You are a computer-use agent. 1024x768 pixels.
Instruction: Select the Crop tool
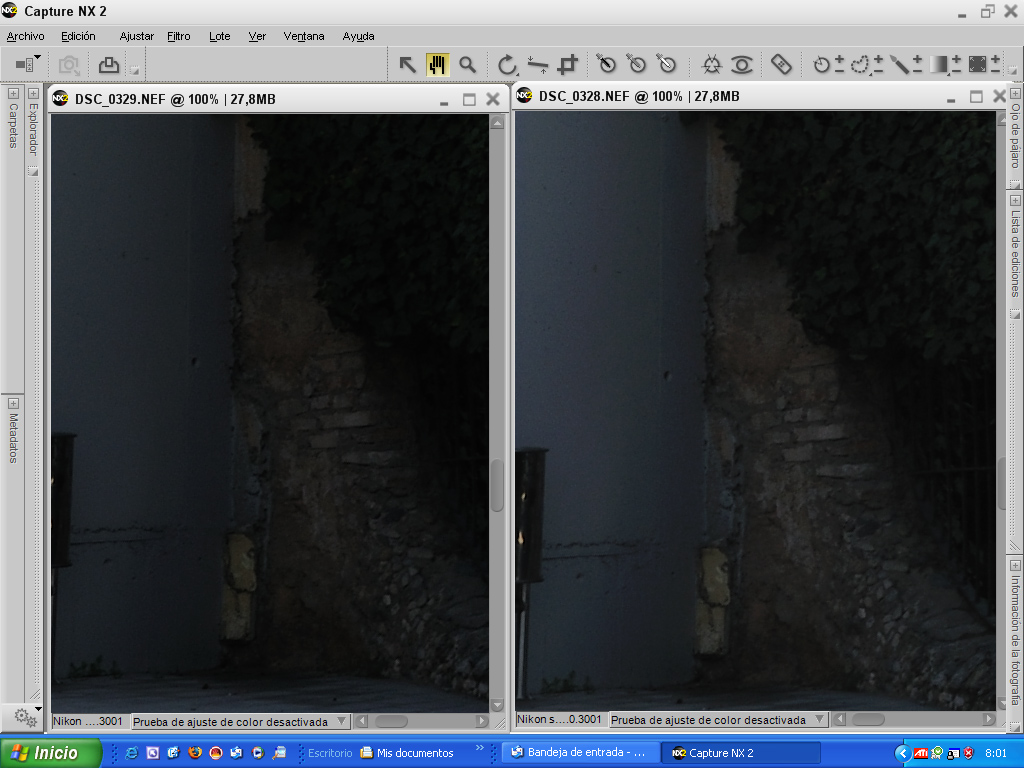pos(568,65)
